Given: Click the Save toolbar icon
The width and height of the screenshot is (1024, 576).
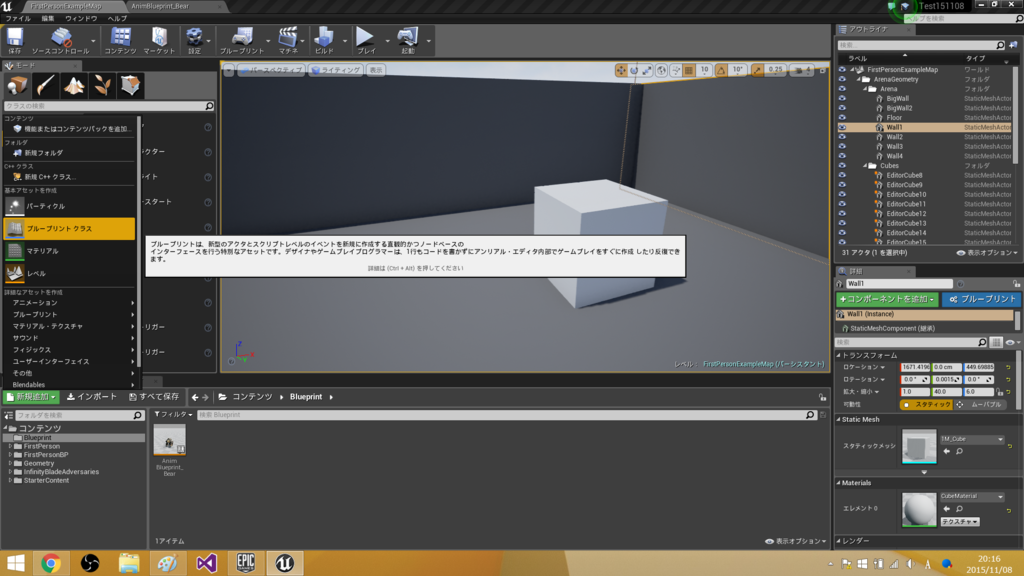Looking at the screenshot, I should pyautogui.click(x=14, y=40).
